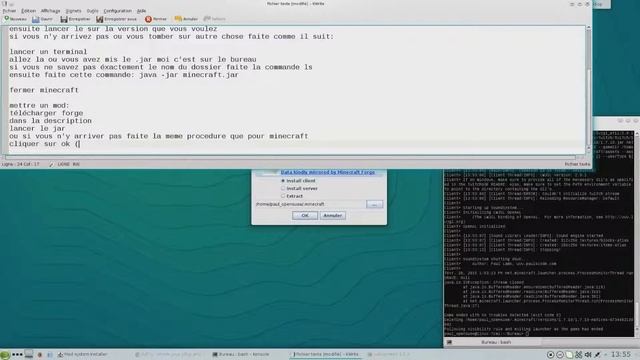Click the 'Ligne : 24 Col : 17' status entry

[x=20, y=164]
